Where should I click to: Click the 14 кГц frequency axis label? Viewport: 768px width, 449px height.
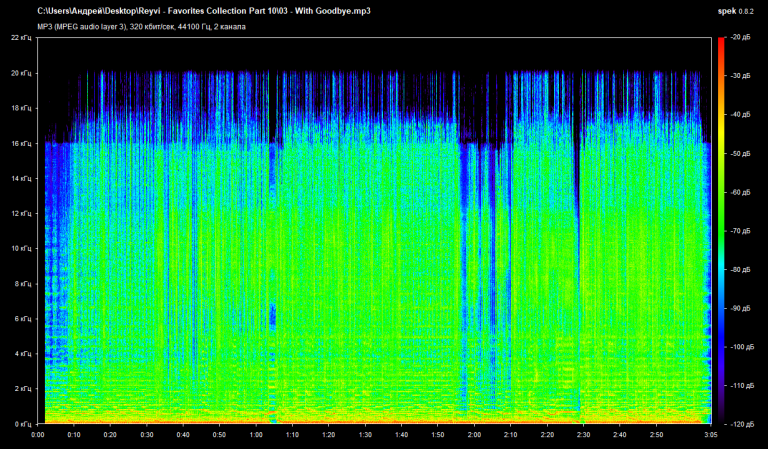click(x=22, y=178)
